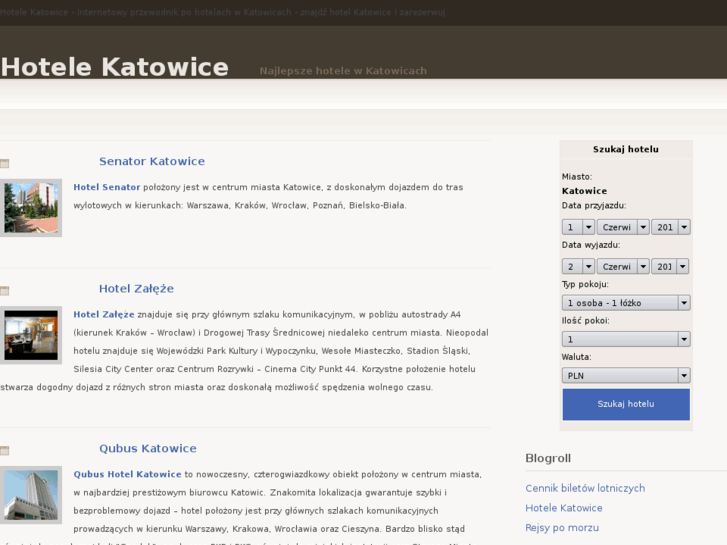
Task: Open departure day dropdown showing 2
Action: [x=578, y=267]
